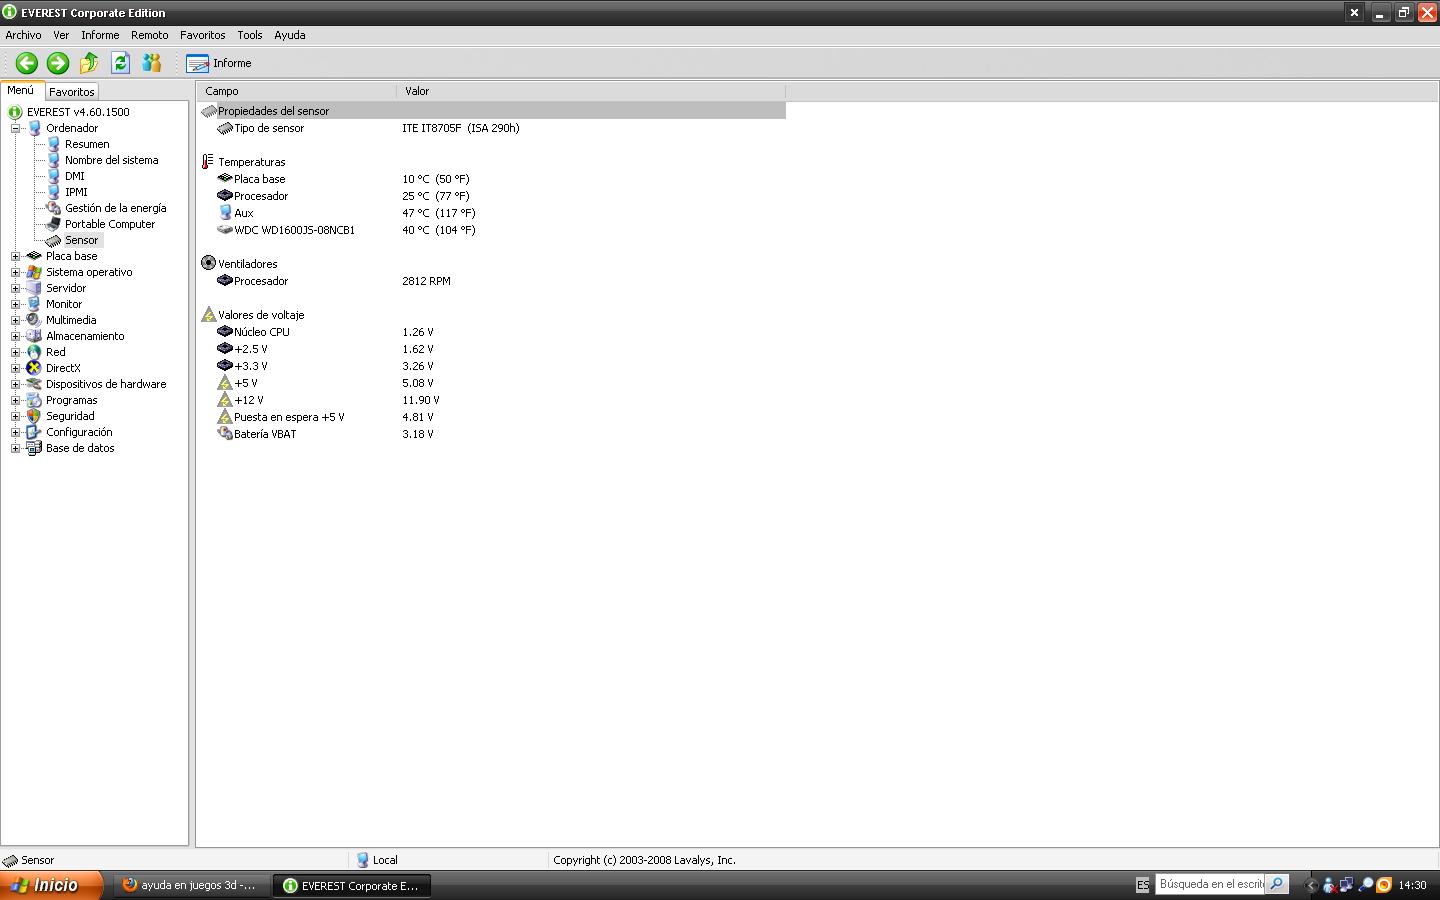This screenshot has width=1440, height=900.
Task: Expand the Programas tree node
Action: (x=16, y=400)
